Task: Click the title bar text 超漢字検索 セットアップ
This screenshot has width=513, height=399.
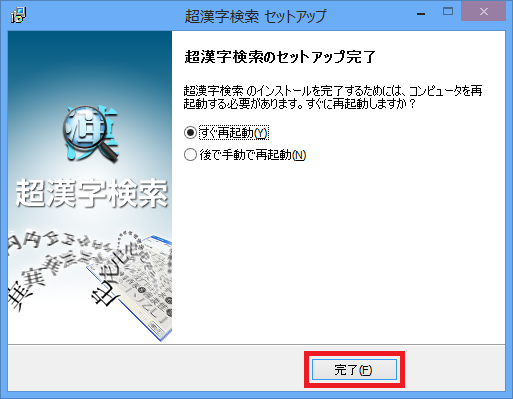Action: tap(255, 16)
